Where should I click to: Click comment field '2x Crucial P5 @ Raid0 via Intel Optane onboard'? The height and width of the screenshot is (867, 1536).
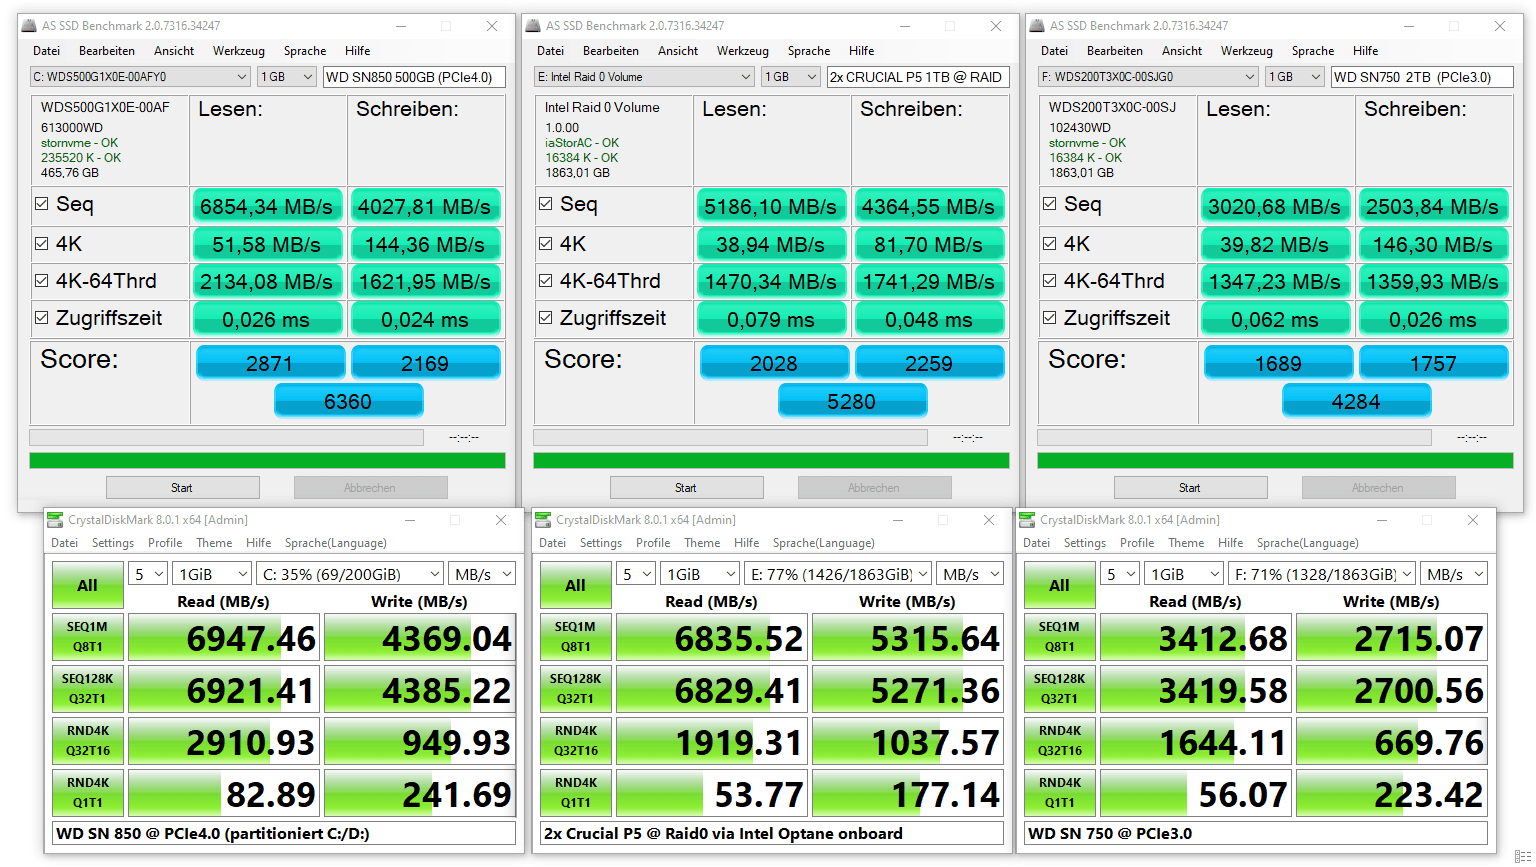pos(771,833)
